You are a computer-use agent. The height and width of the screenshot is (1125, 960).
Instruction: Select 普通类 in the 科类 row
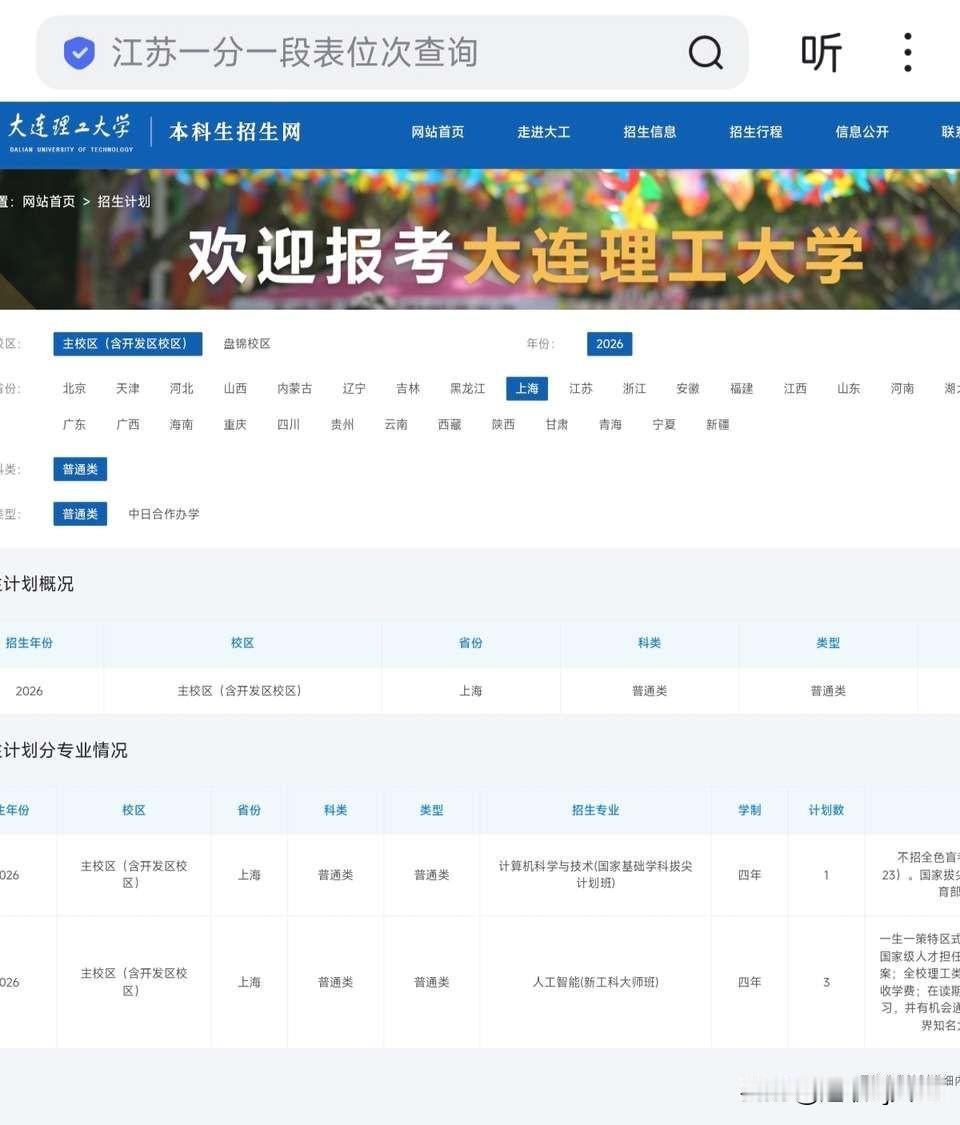pyautogui.click(x=80, y=469)
